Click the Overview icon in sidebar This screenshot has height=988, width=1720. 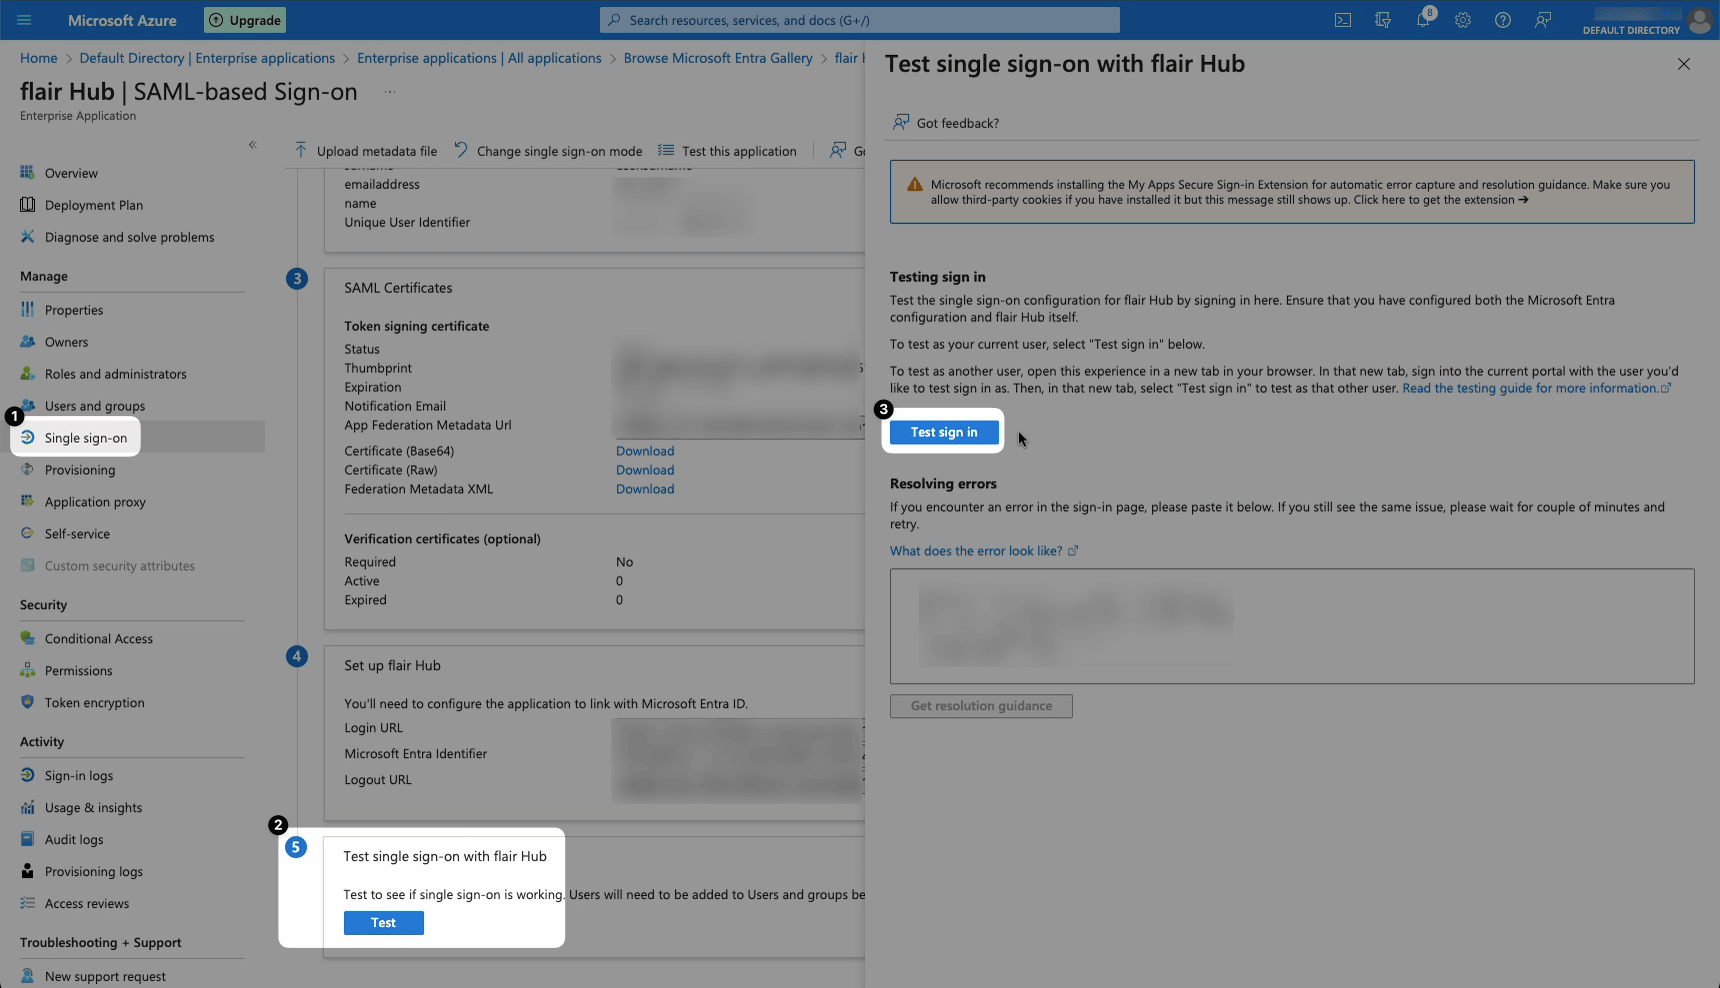click(28, 173)
